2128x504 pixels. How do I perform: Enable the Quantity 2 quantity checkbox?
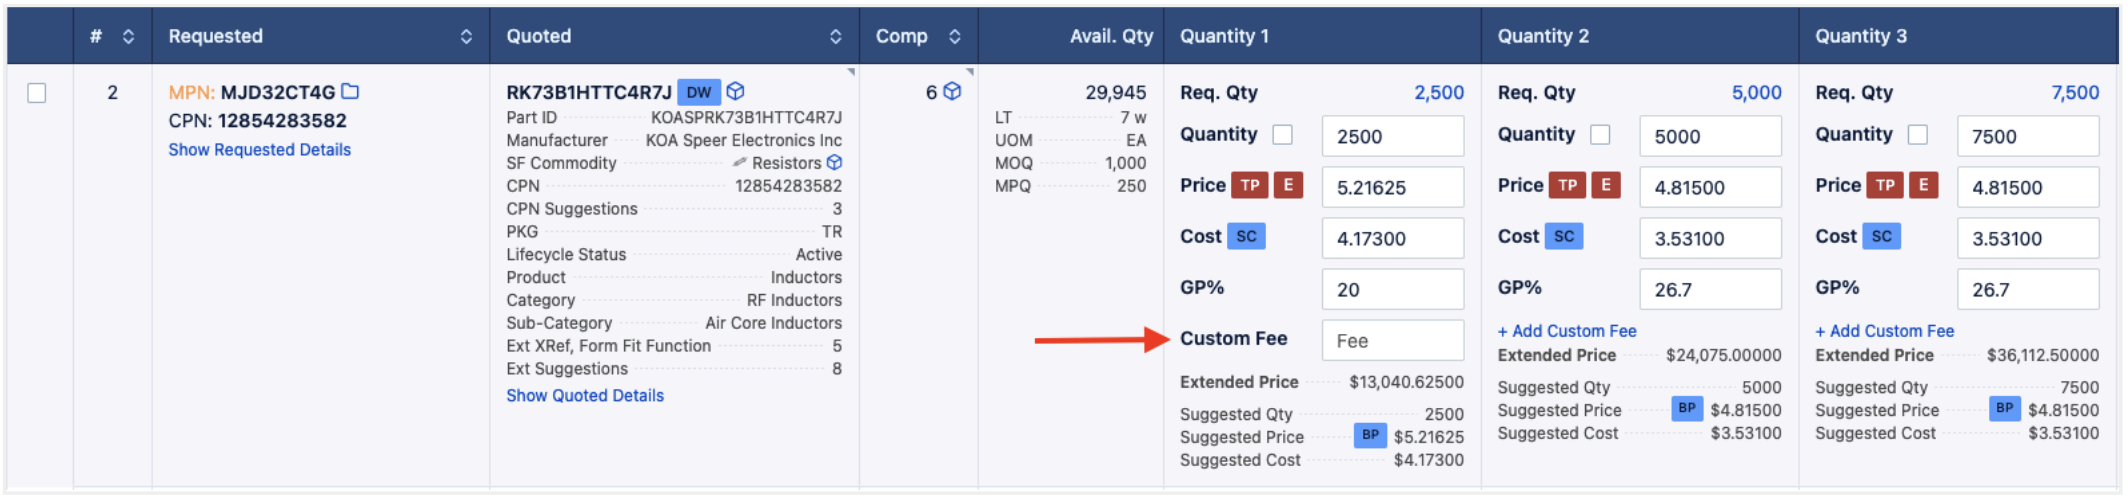(x=1600, y=134)
